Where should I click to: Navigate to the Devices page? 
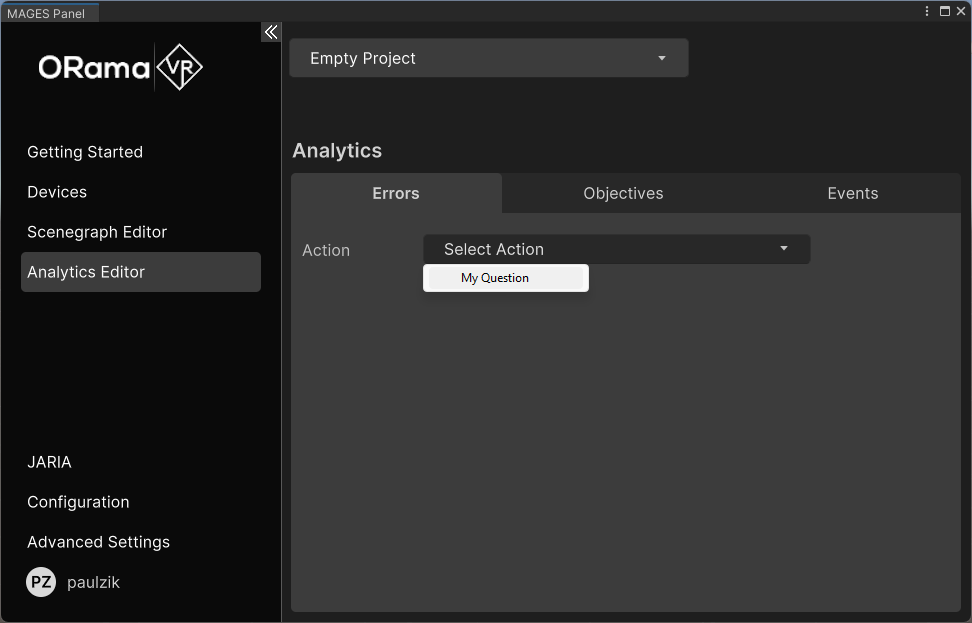(x=57, y=192)
